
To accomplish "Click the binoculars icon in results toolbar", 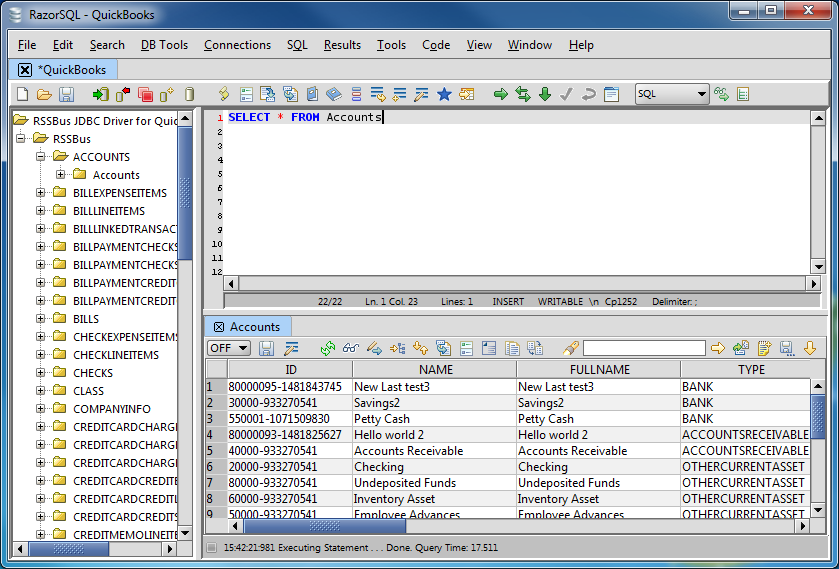I will click(350, 348).
